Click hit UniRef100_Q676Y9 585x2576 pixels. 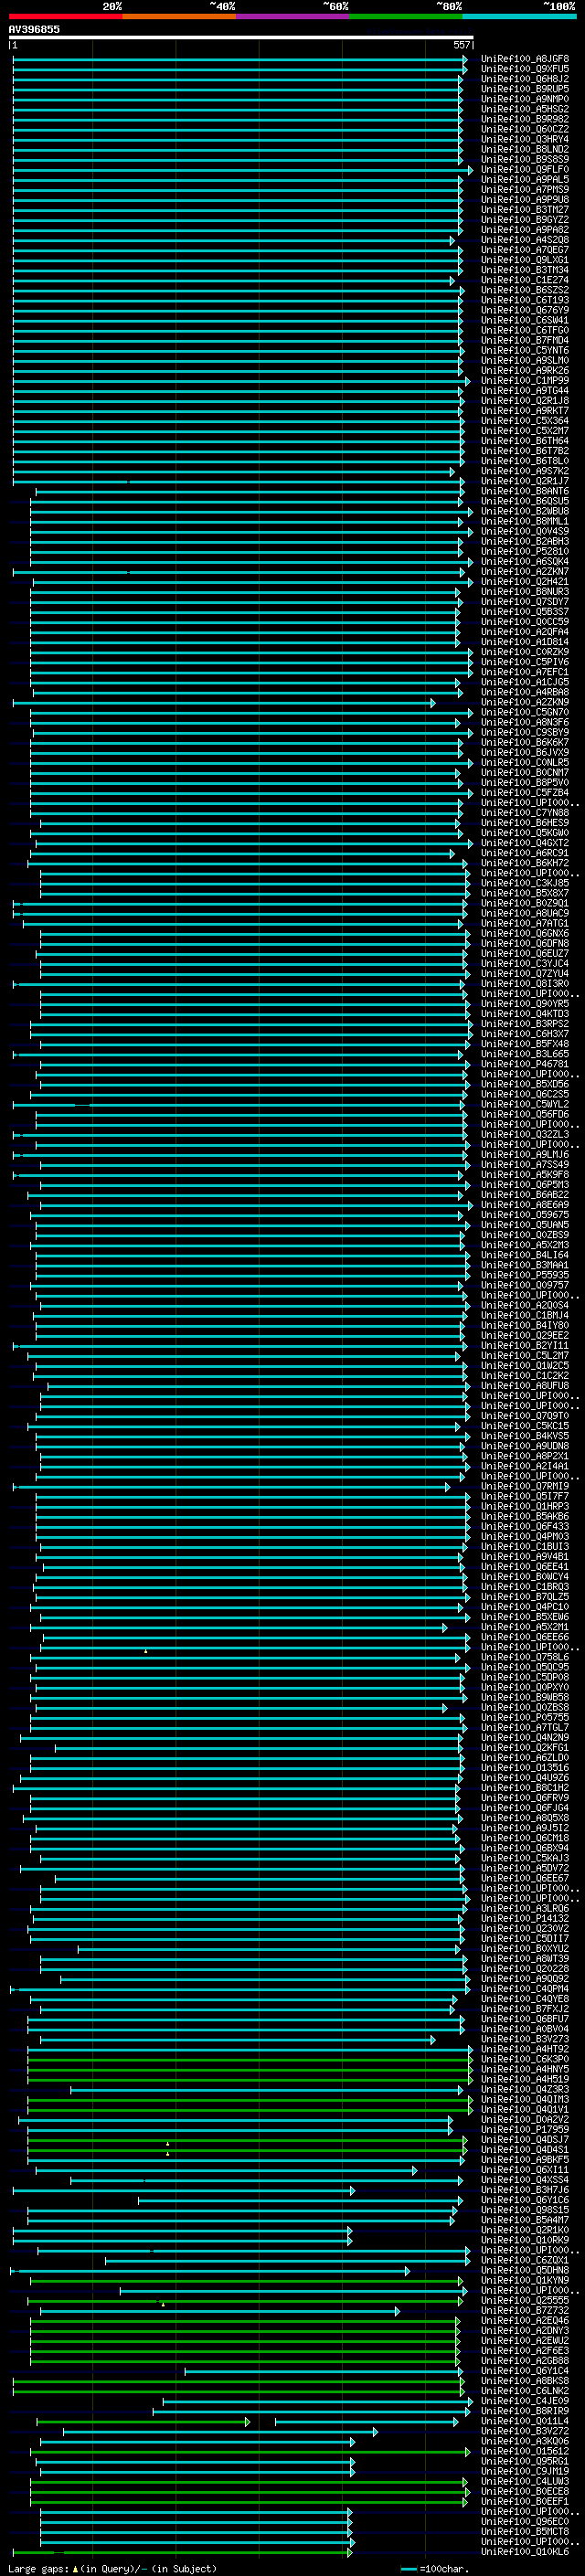click(525, 310)
